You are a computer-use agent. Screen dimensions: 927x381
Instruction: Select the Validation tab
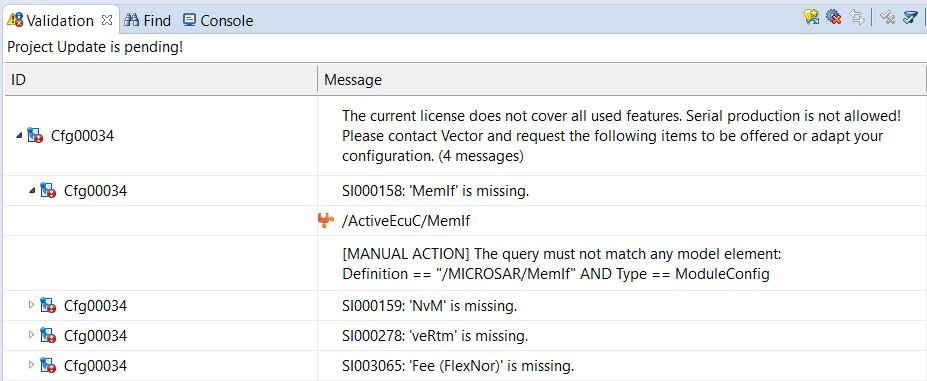point(51,21)
